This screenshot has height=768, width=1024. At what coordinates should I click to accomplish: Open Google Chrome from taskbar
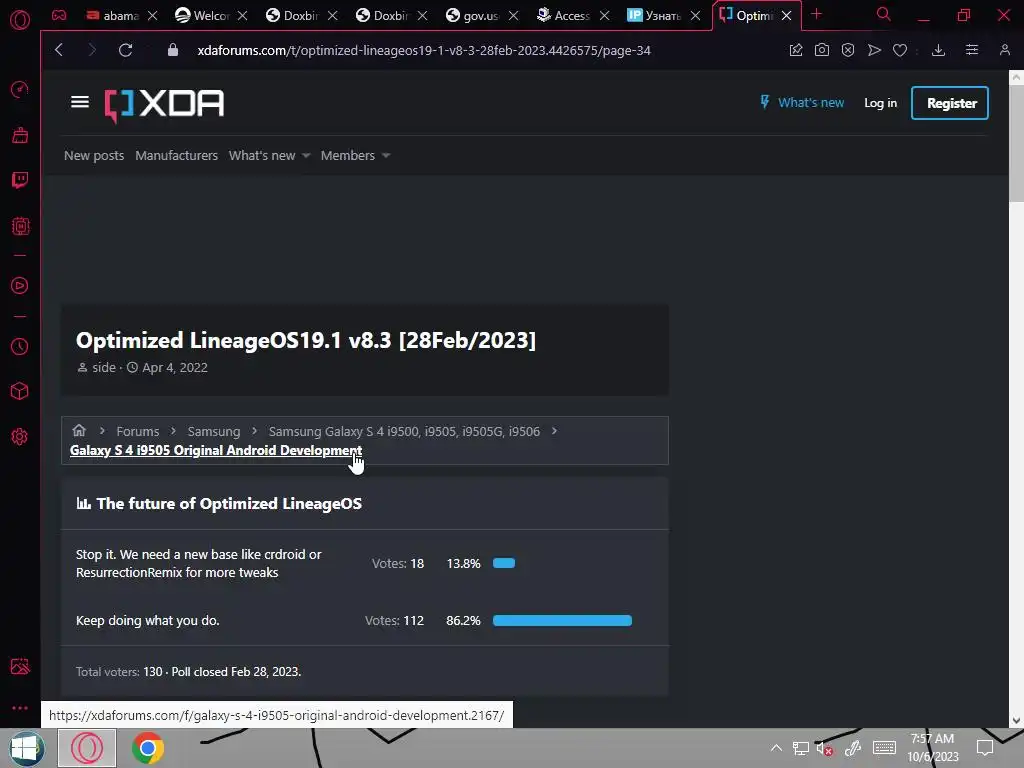148,748
